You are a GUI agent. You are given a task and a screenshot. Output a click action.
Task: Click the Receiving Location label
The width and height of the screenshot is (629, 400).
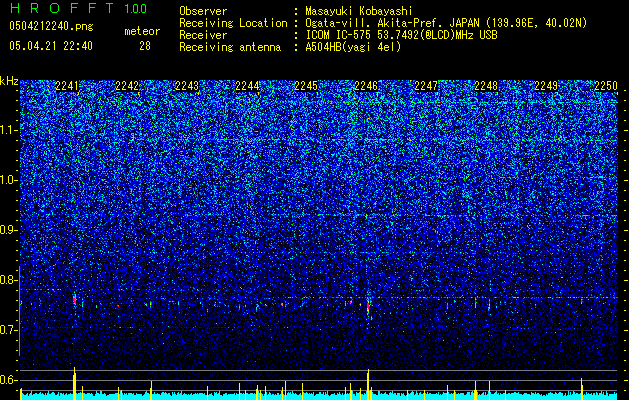(x=233, y=23)
